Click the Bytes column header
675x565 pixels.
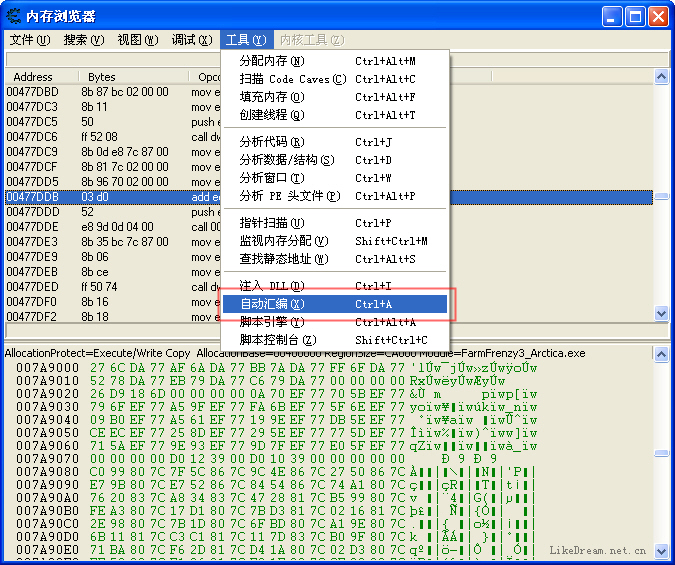(133, 77)
